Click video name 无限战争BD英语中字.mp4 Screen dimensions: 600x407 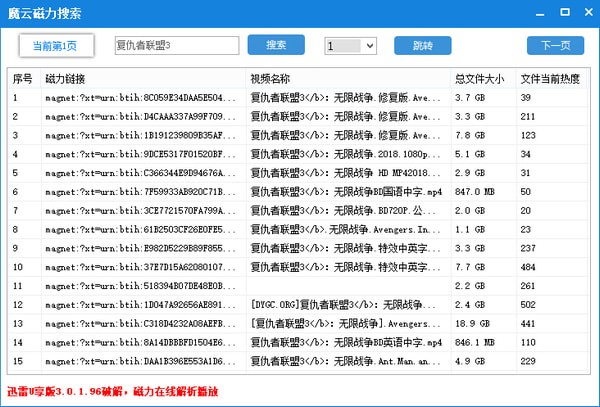pos(346,342)
